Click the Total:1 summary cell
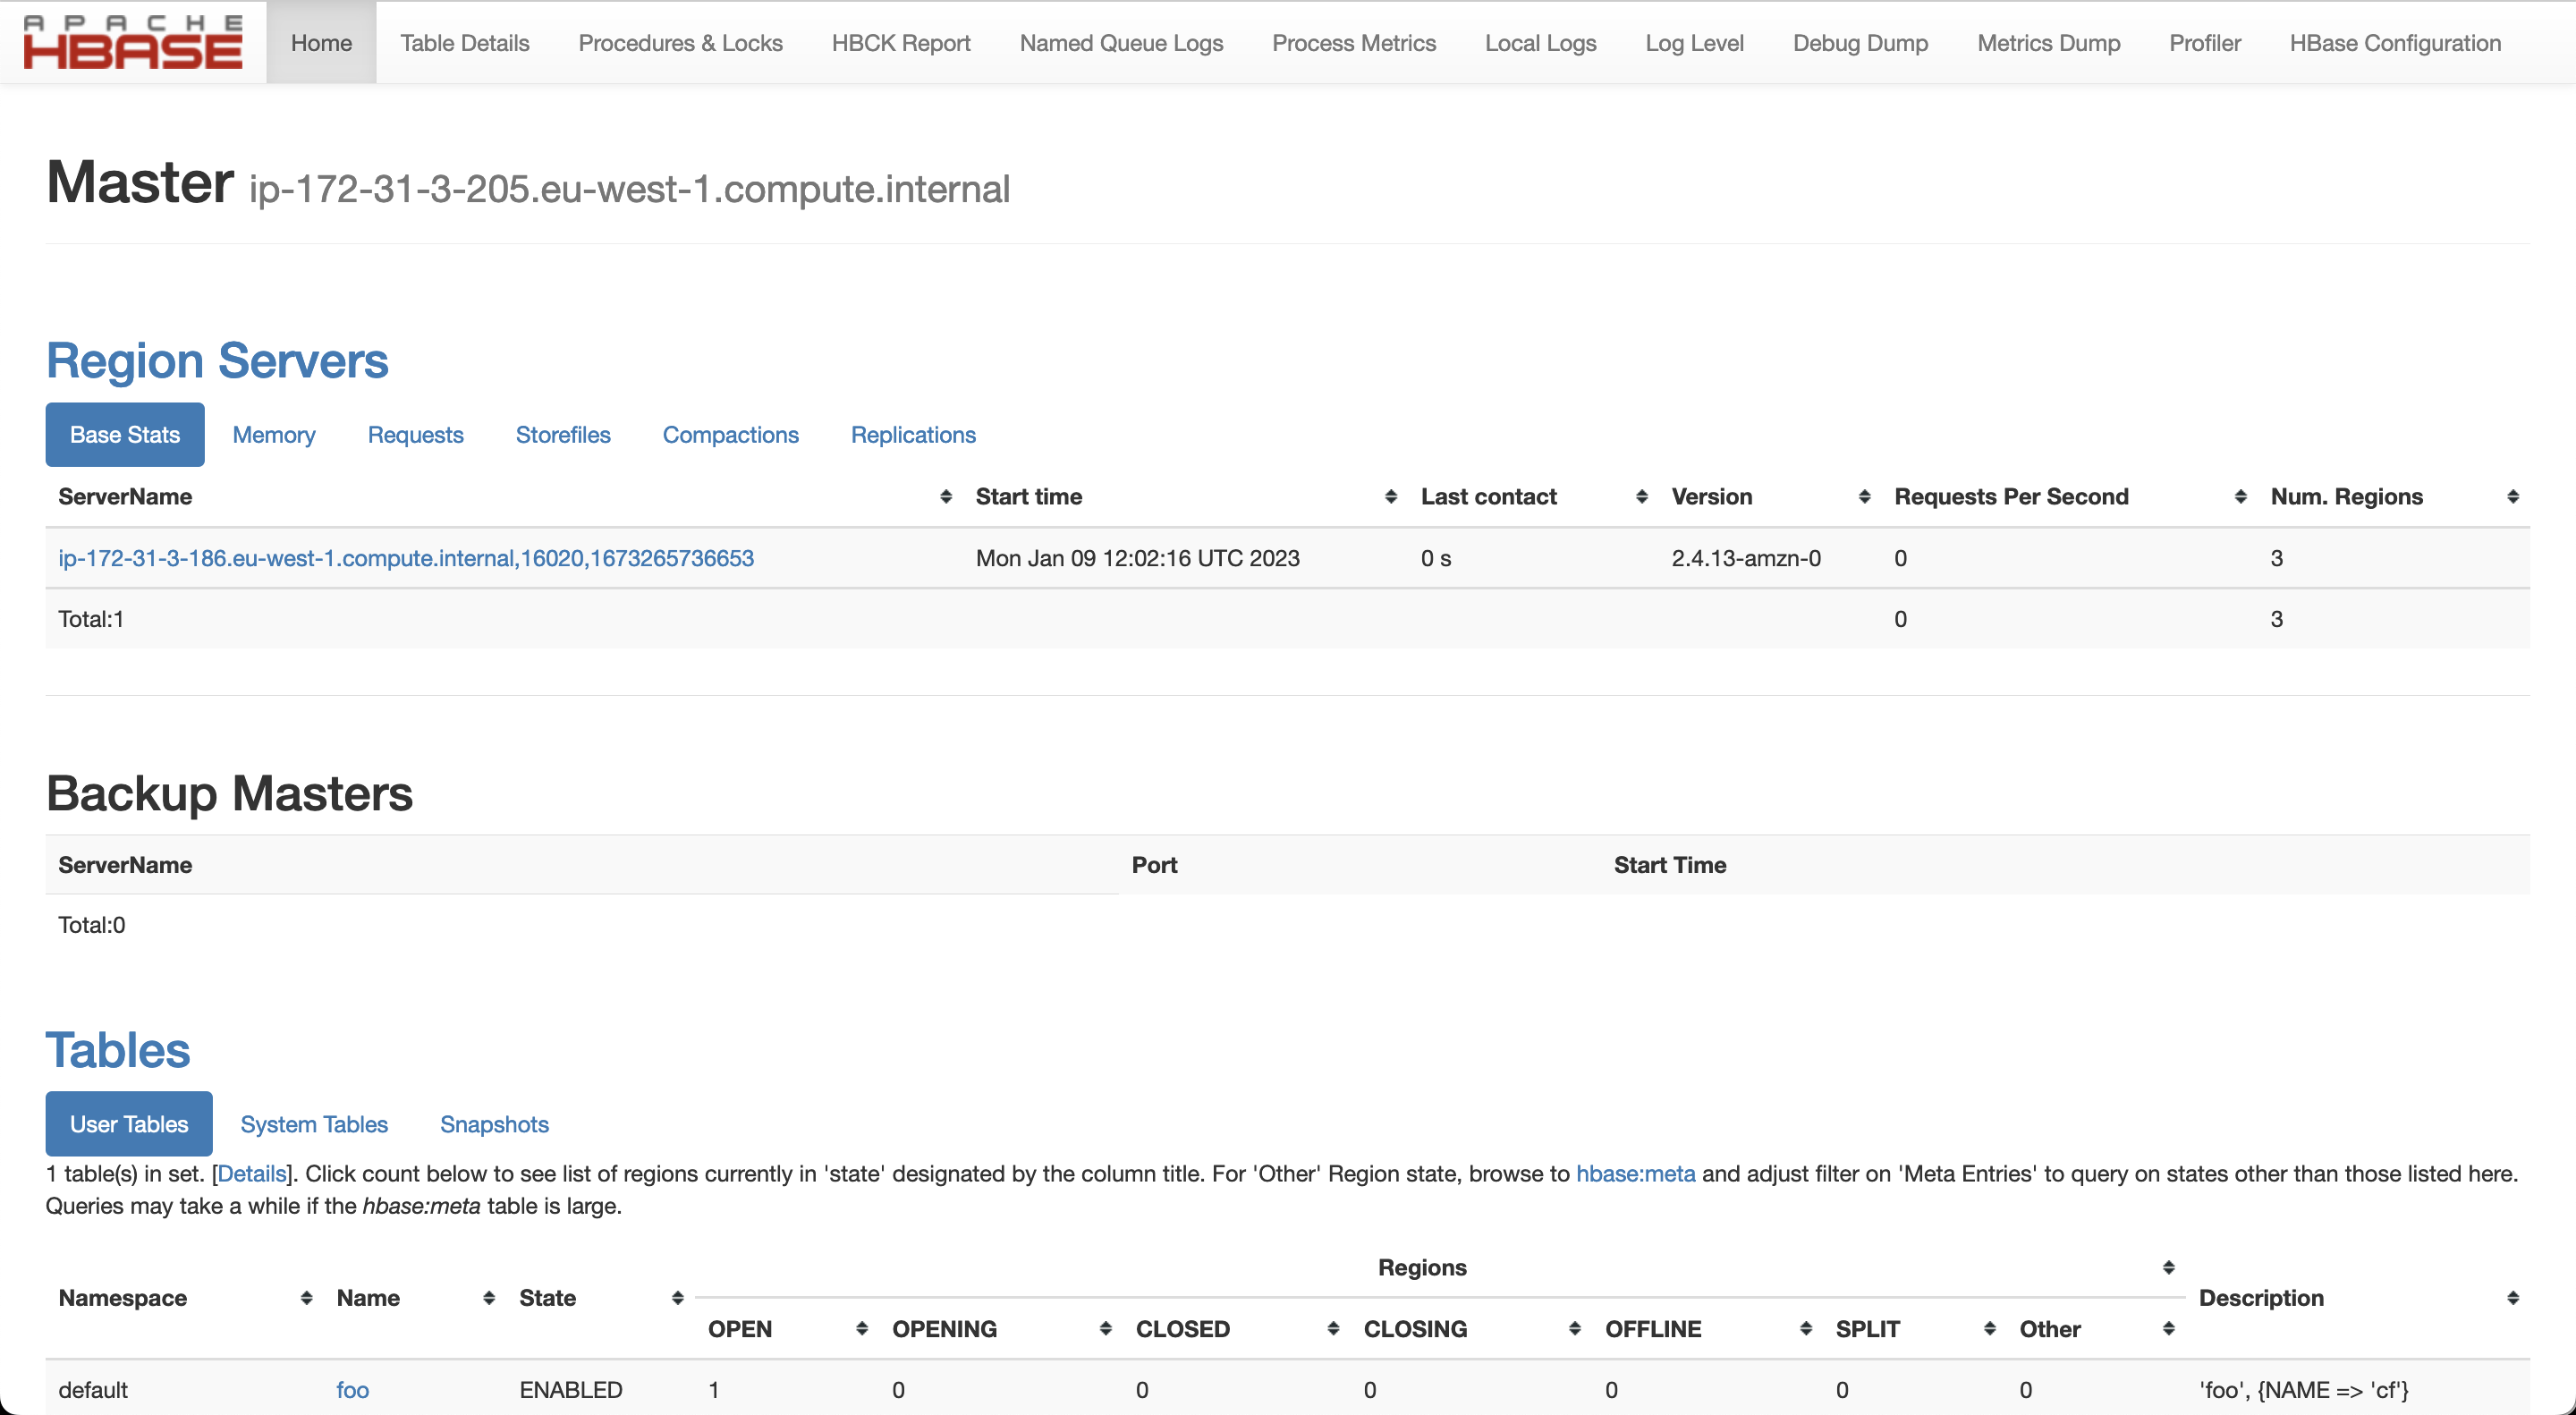 pyautogui.click(x=91, y=619)
